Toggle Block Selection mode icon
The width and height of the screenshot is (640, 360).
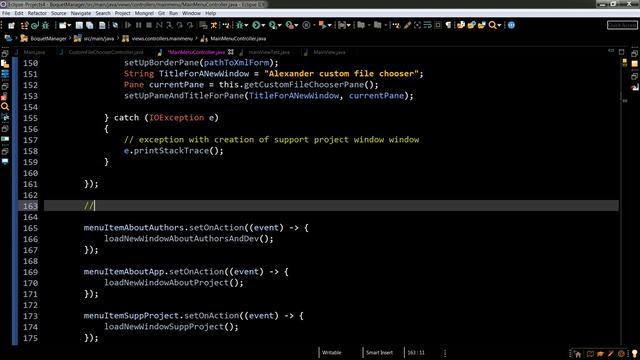[x=438, y=25]
